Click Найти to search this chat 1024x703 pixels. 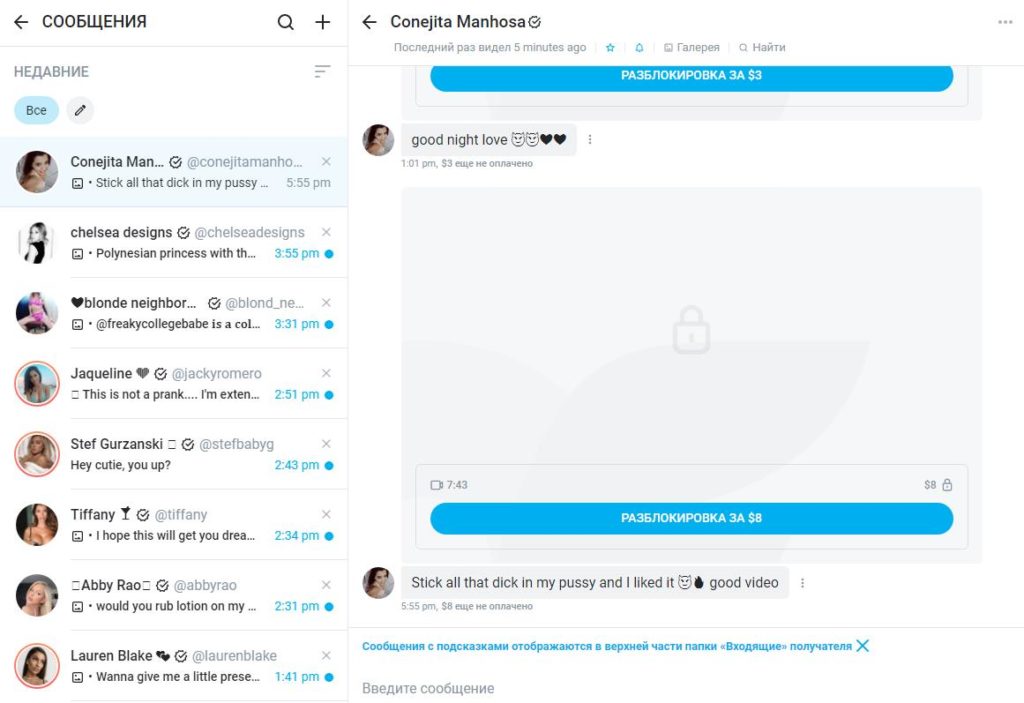[762, 48]
